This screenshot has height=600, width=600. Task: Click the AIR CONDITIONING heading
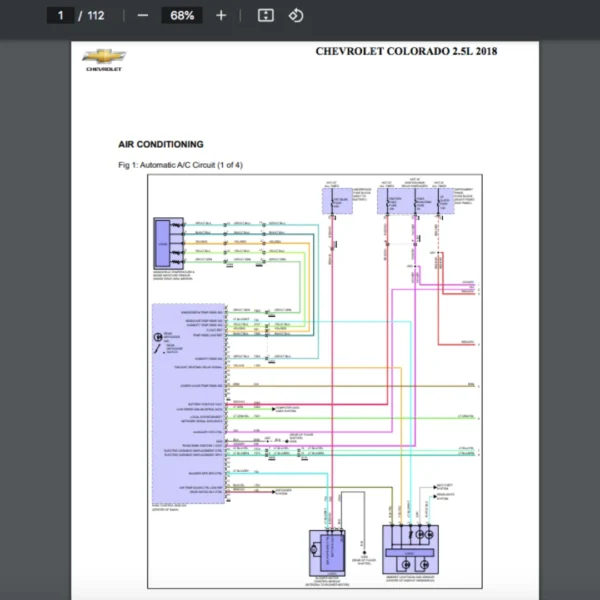coord(160,144)
